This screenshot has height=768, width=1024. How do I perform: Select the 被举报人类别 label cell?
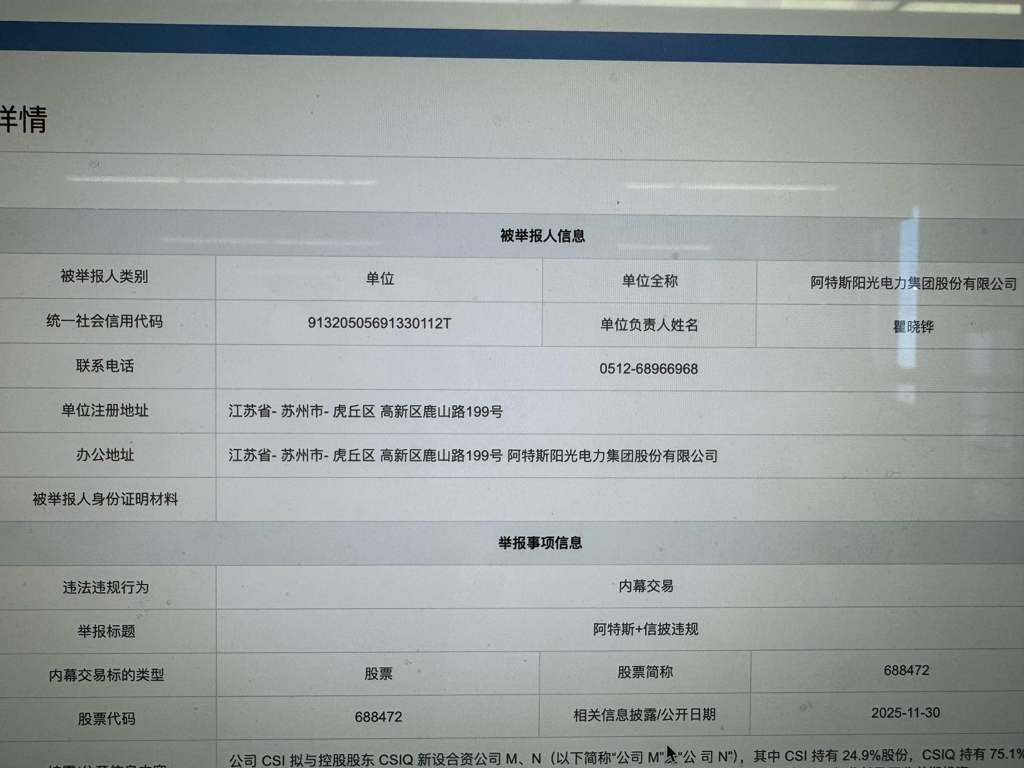(104, 276)
